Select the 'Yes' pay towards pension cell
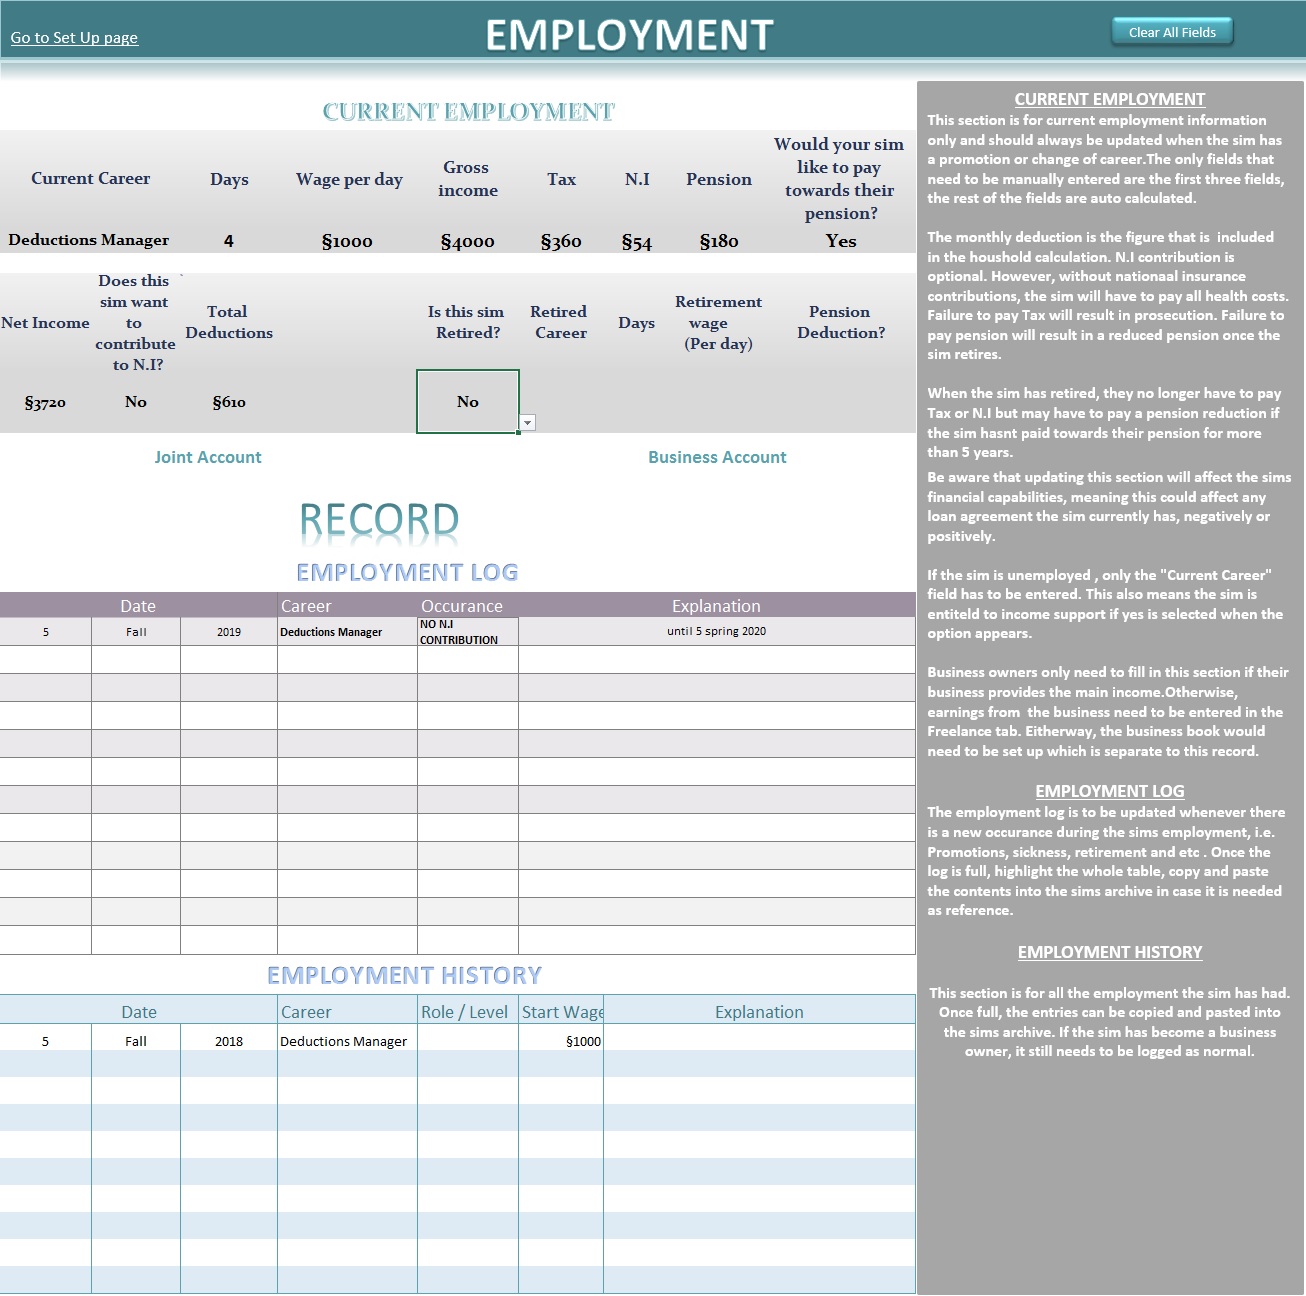 [x=841, y=241]
